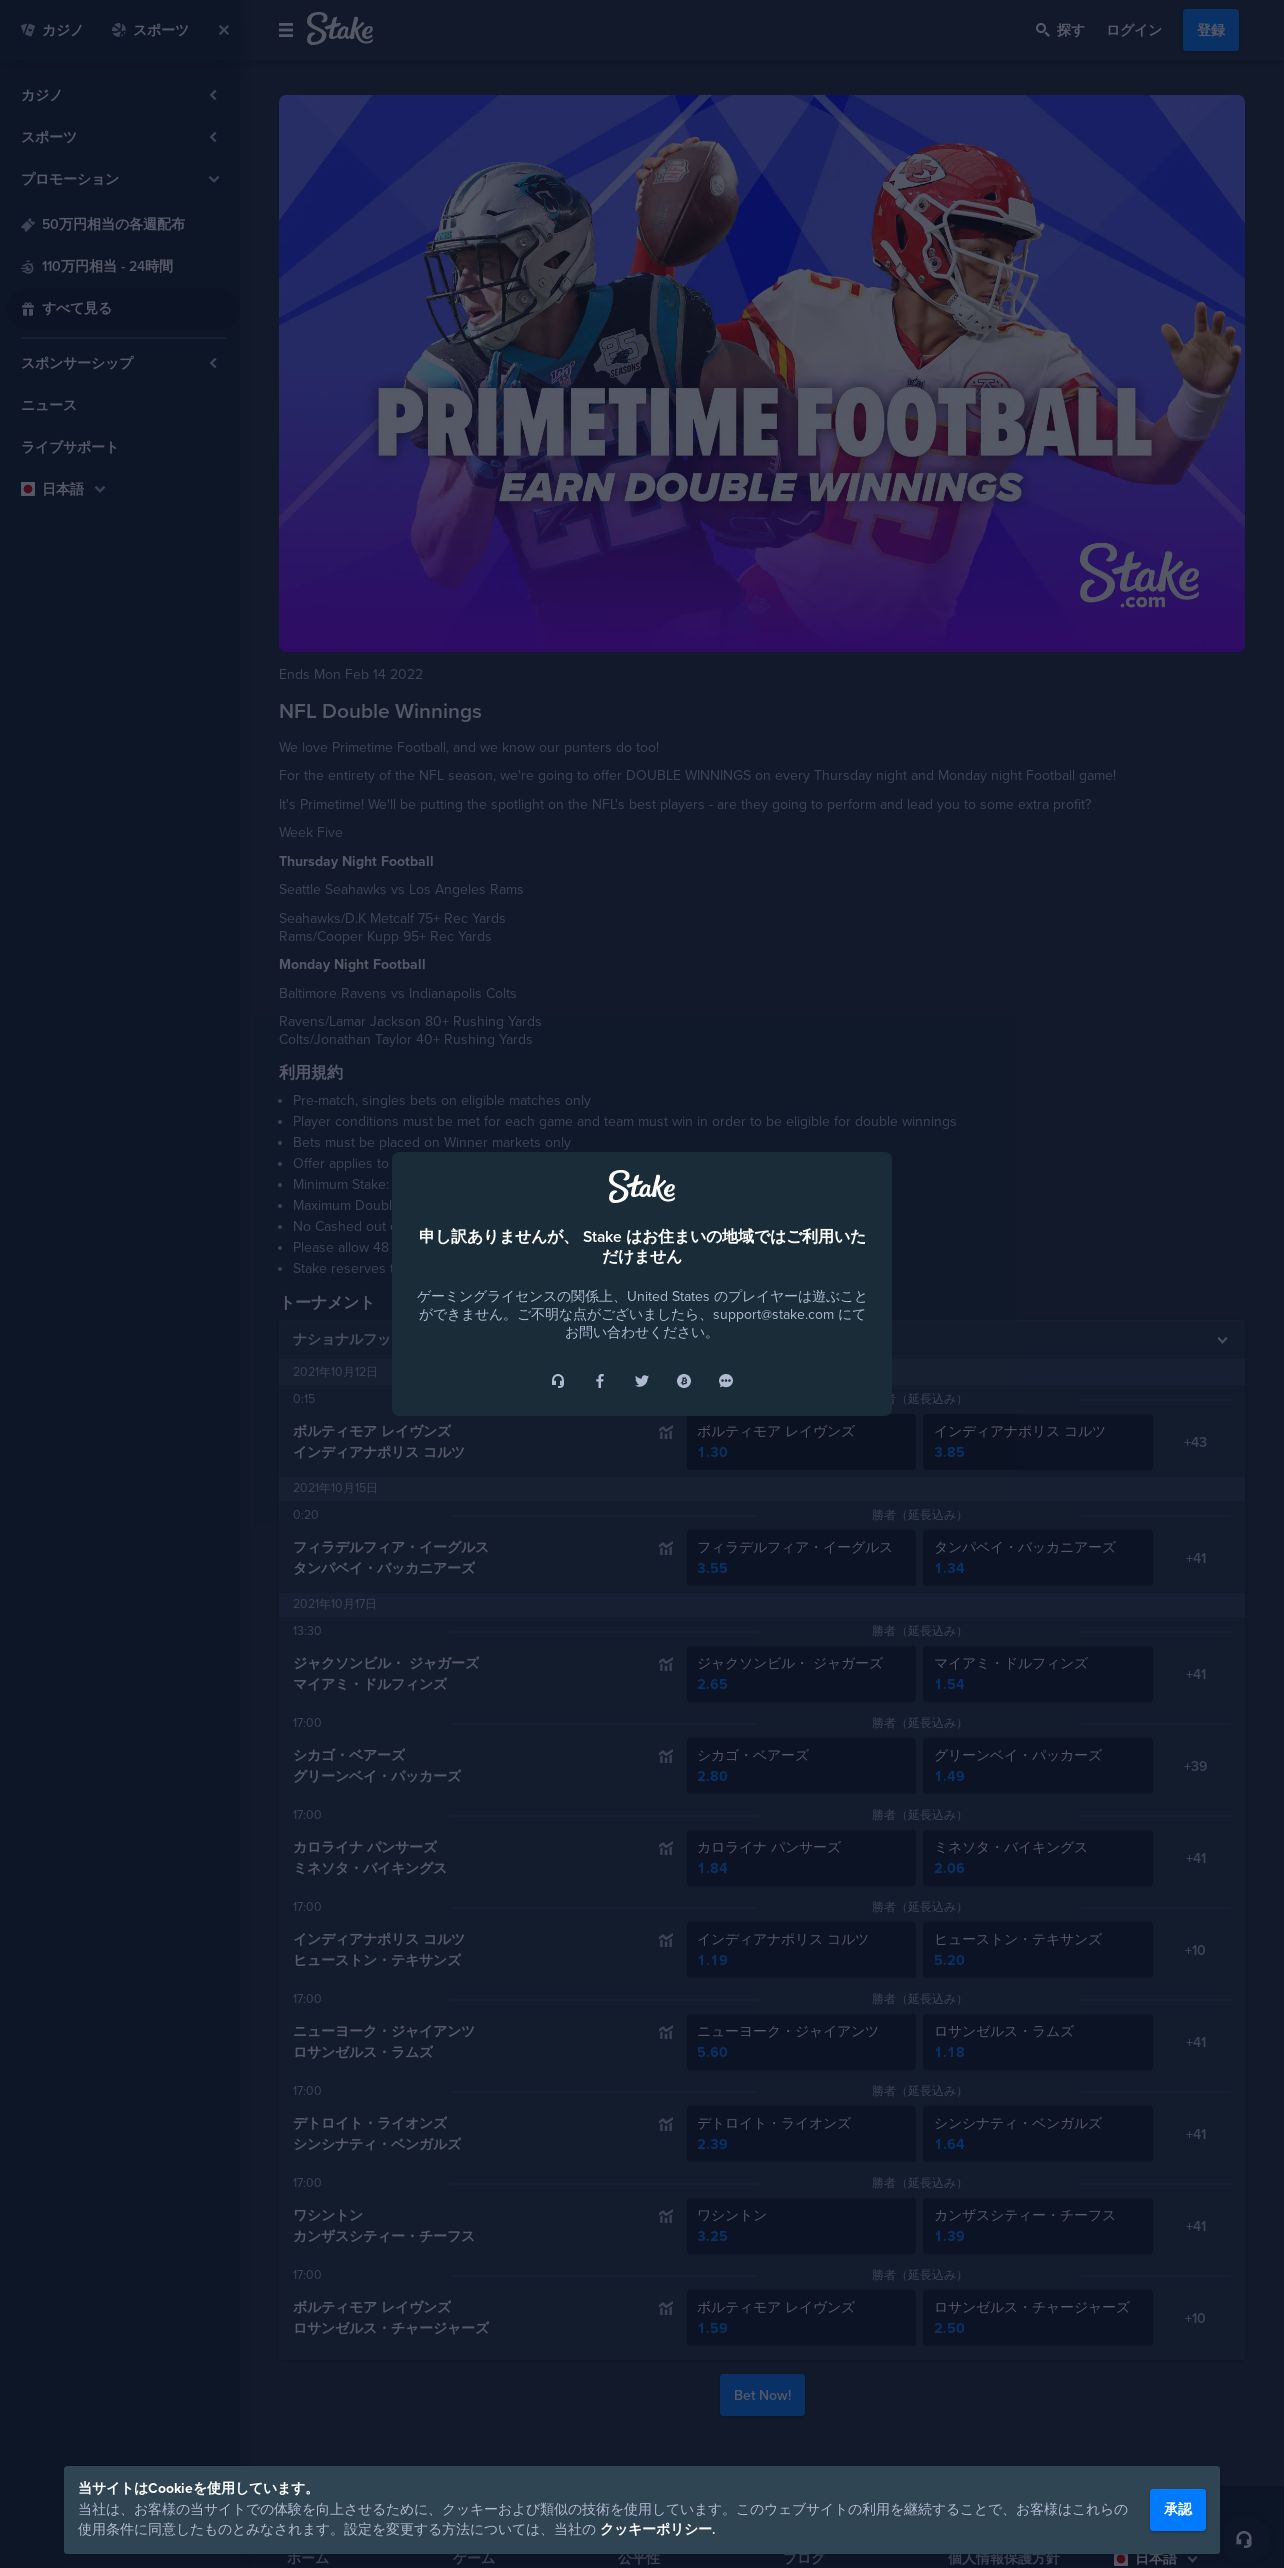Click the Bet Now! button
Screen dimensions: 1284x2568
(762, 2395)
